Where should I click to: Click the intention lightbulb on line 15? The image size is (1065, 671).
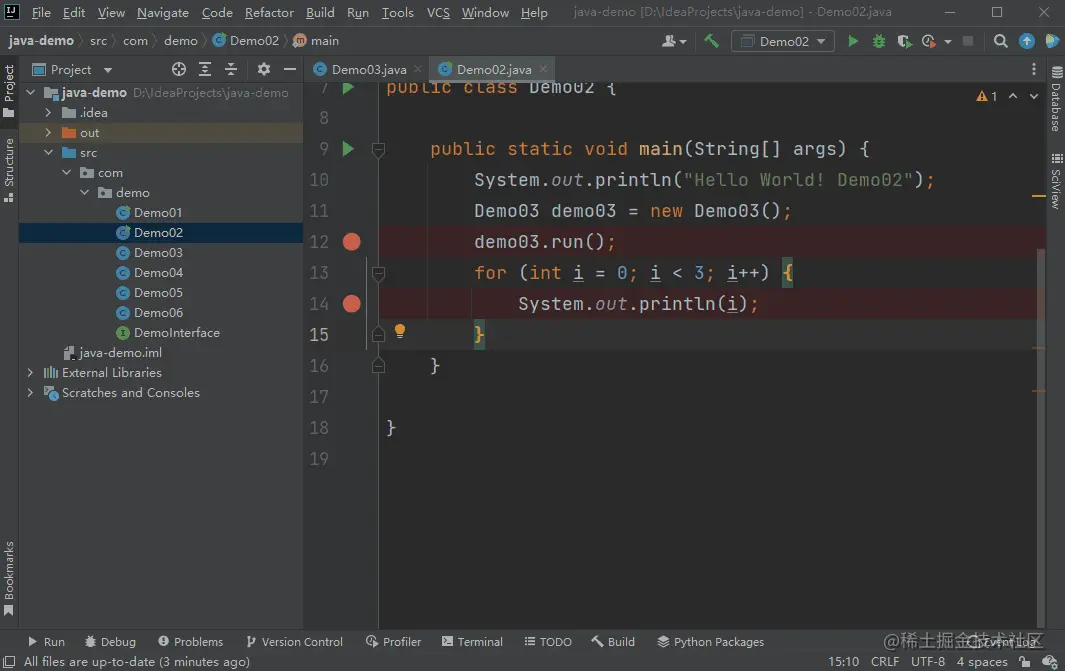[400, 331]
